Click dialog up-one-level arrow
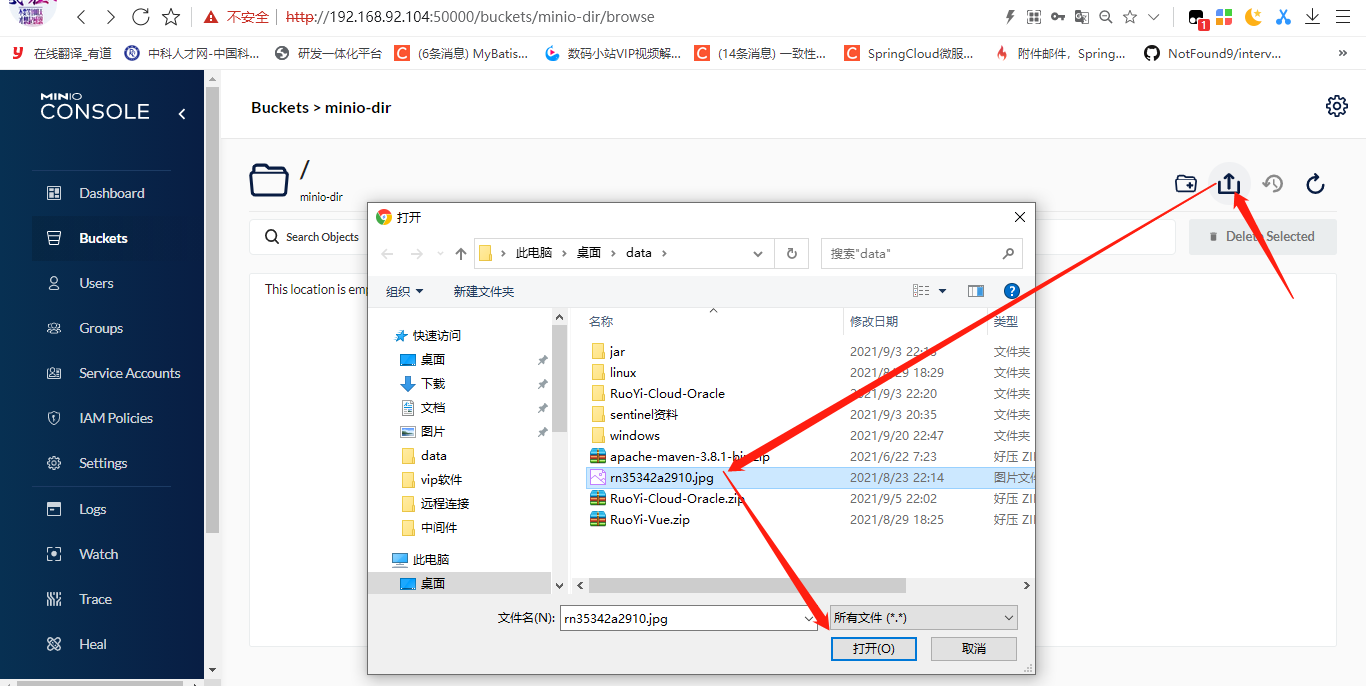The height and width of the screenshot is (686, 1366). coord(461,253)
